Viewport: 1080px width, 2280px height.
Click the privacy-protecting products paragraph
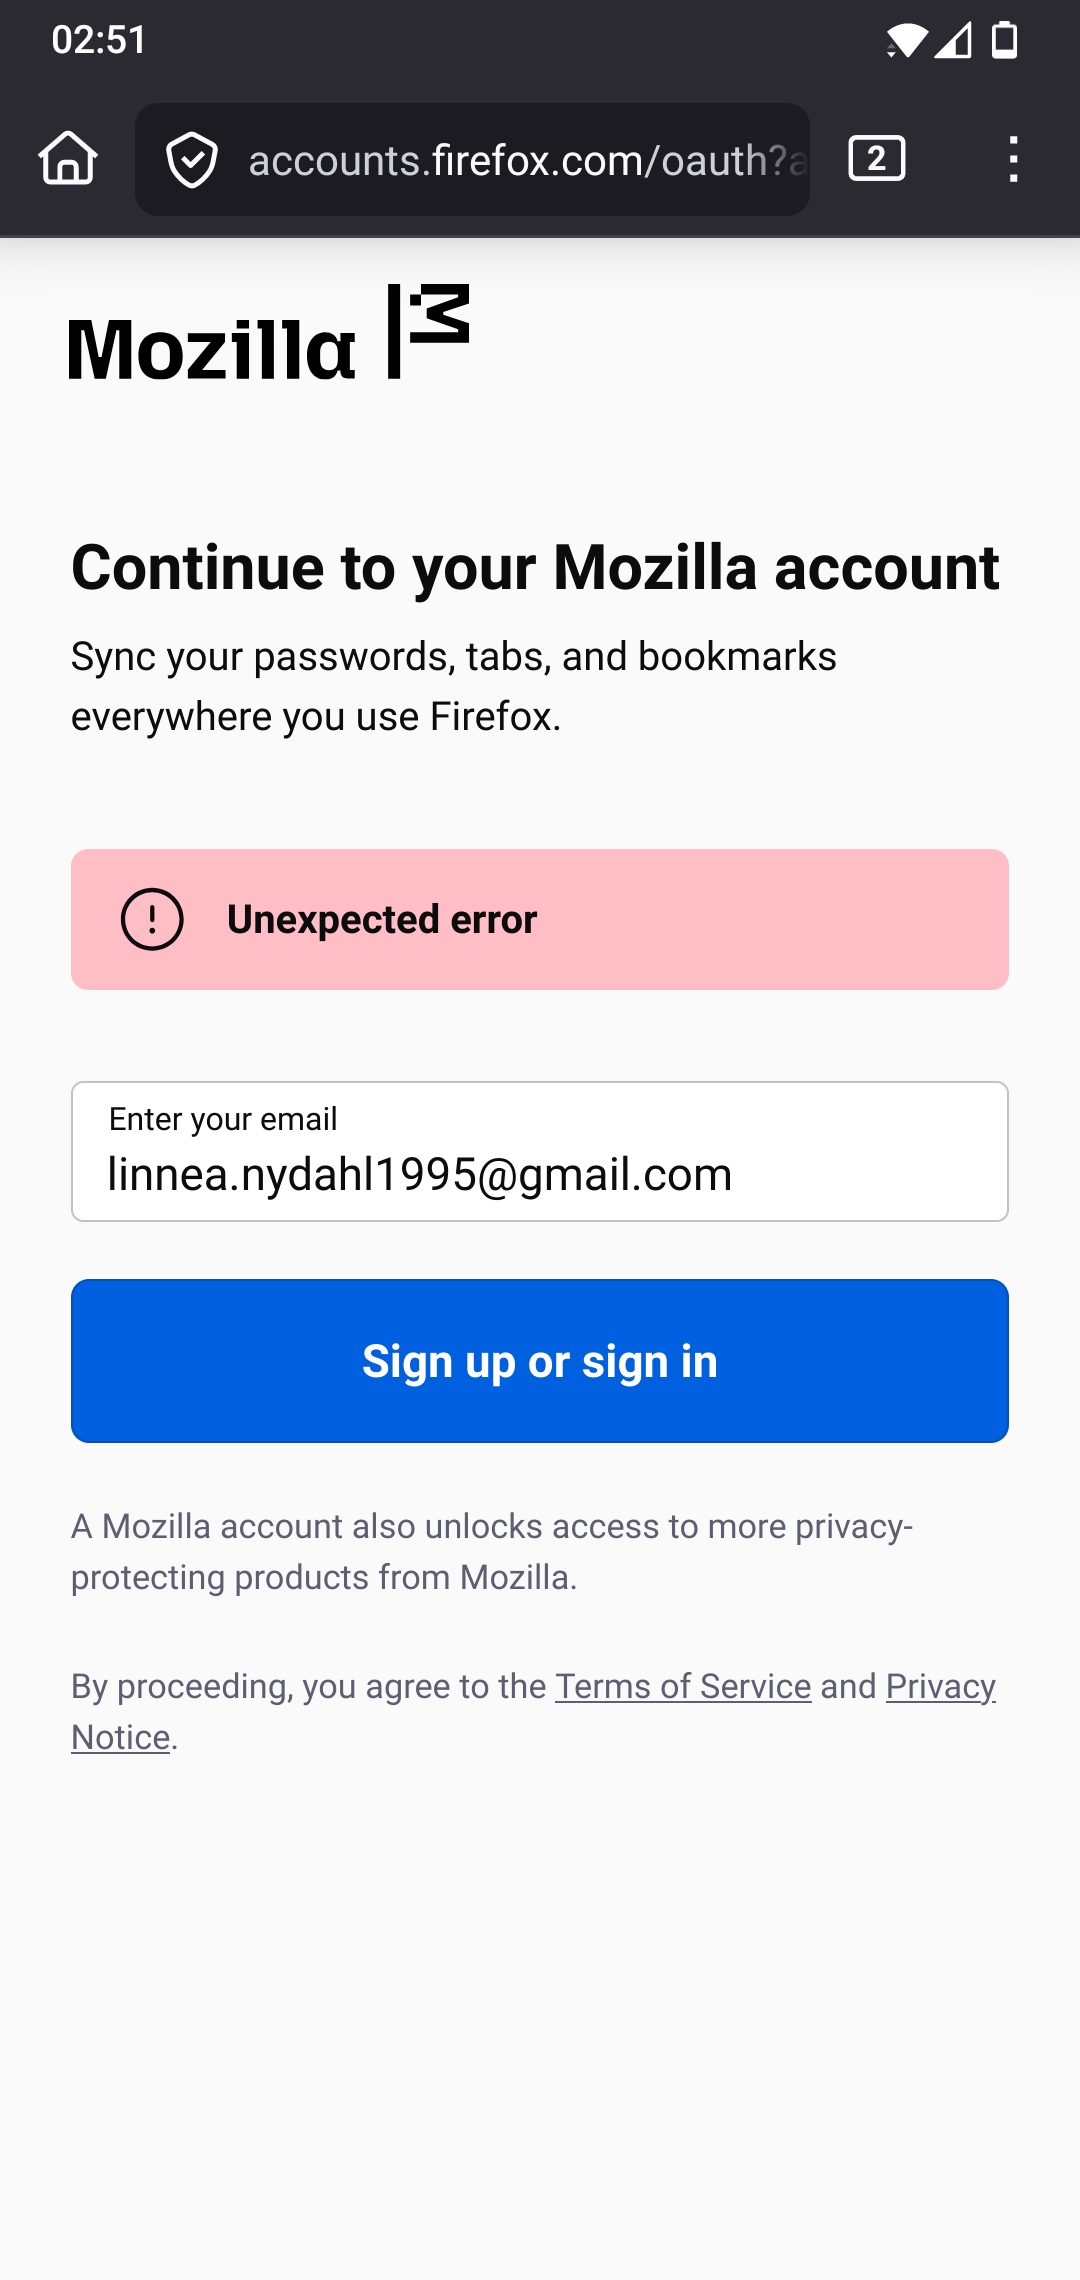[492, 1552]
